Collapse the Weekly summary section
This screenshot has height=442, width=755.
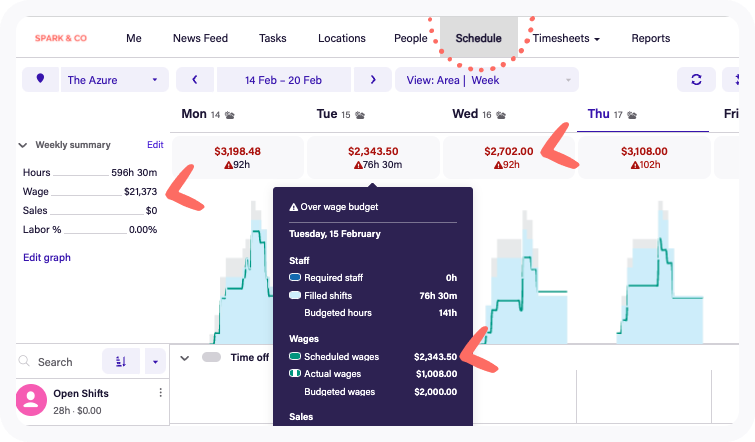tap(23, 145)
